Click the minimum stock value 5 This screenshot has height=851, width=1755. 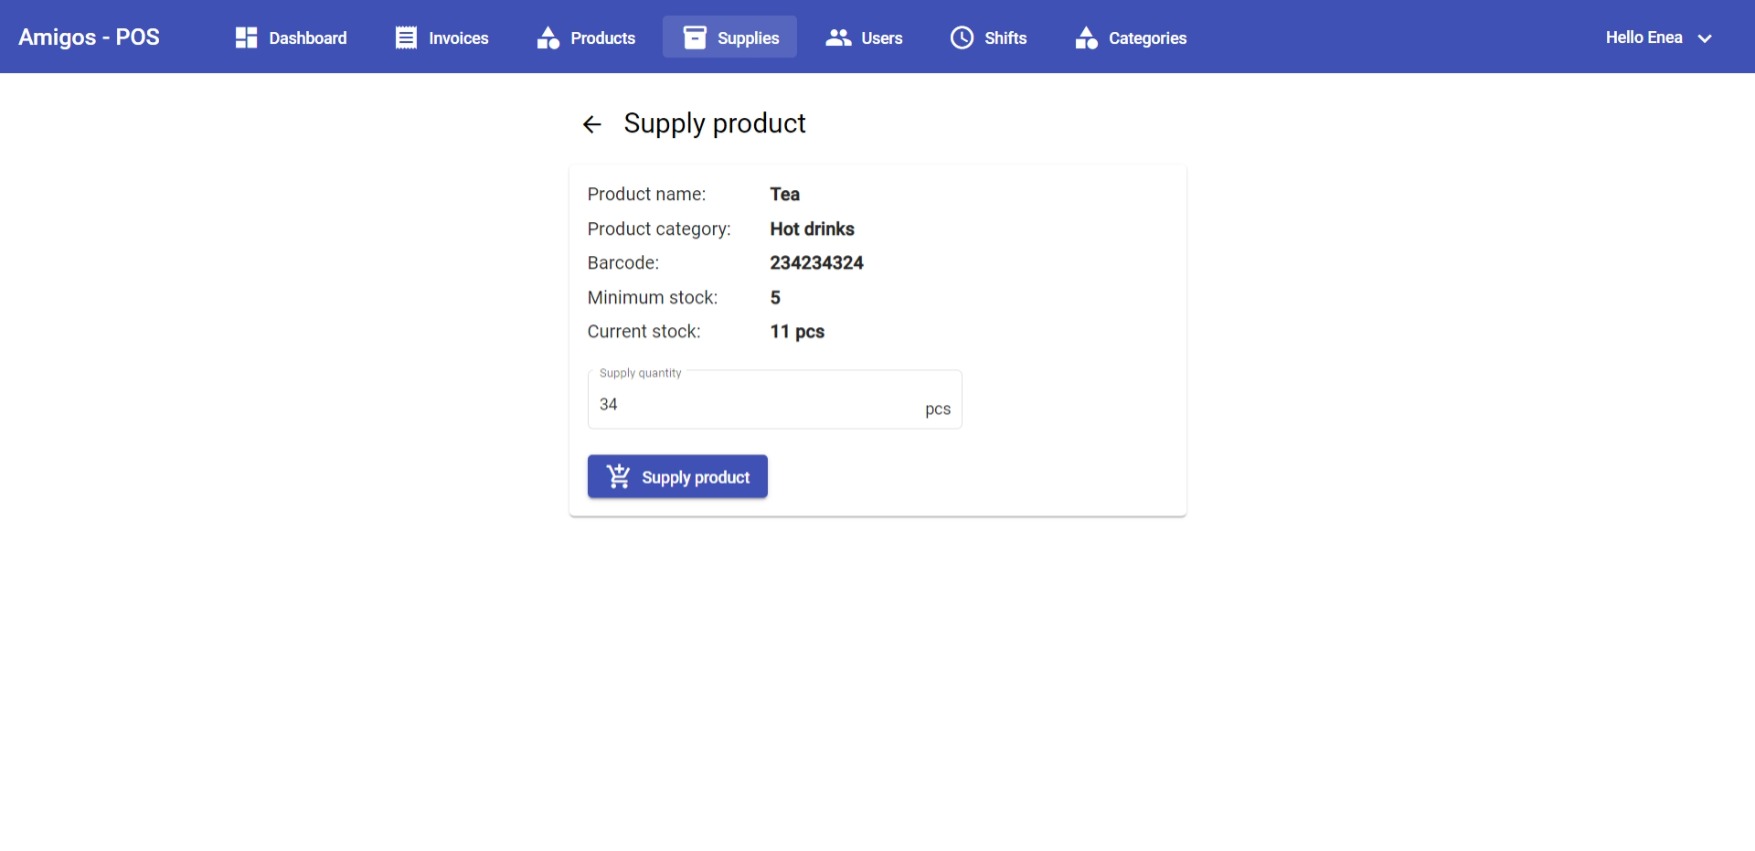click(775, 297)
